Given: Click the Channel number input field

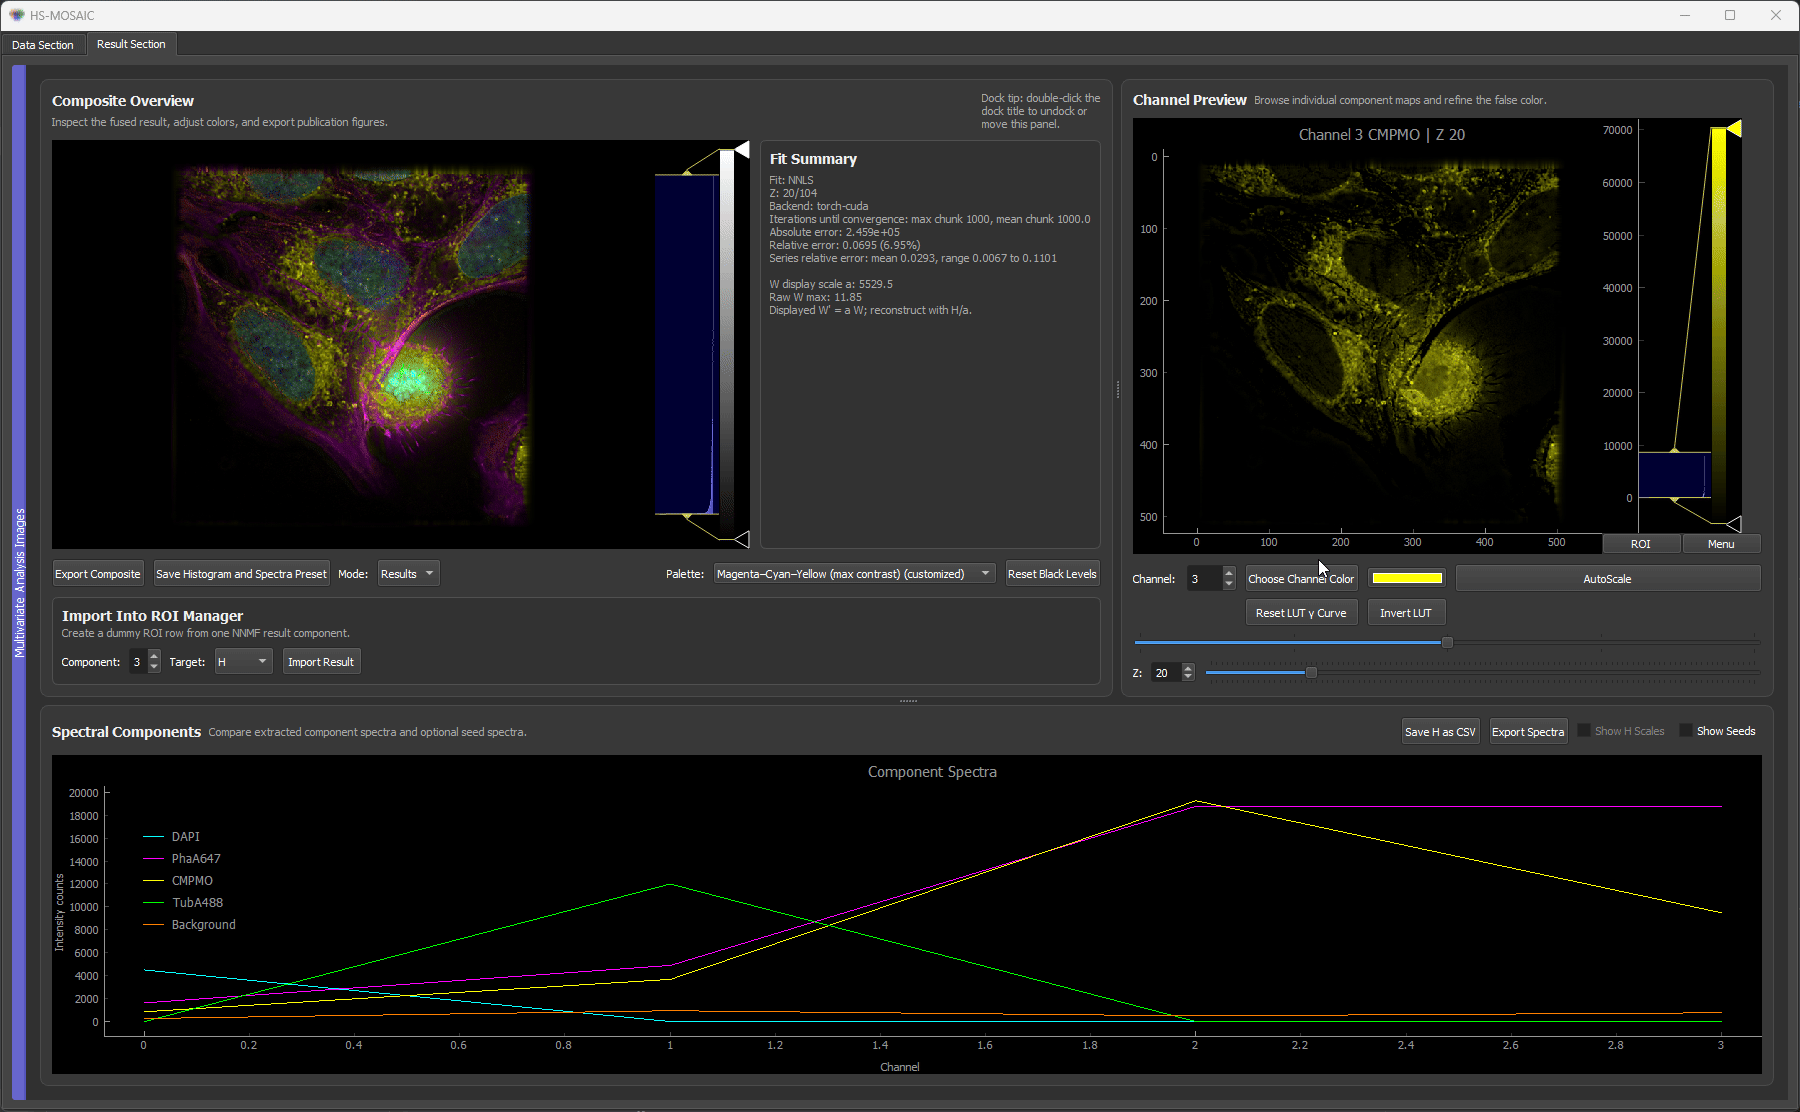Looking at the screenshot, I should pyautogui.click(x=1204, y=579).
